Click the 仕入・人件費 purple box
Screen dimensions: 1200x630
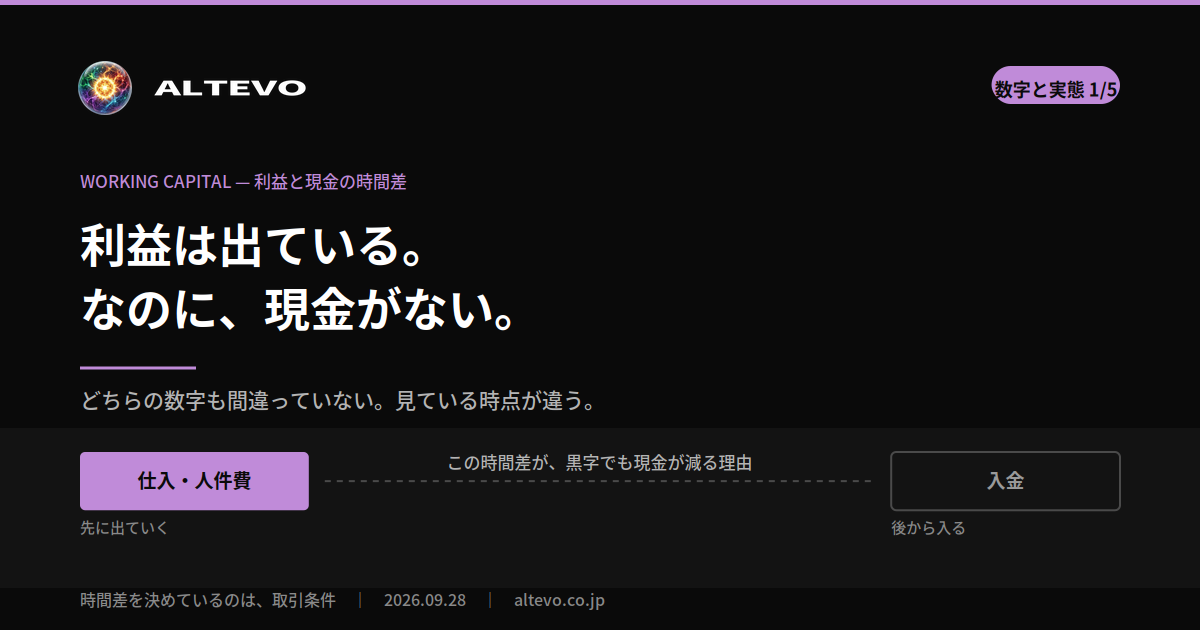click(194, 481)
